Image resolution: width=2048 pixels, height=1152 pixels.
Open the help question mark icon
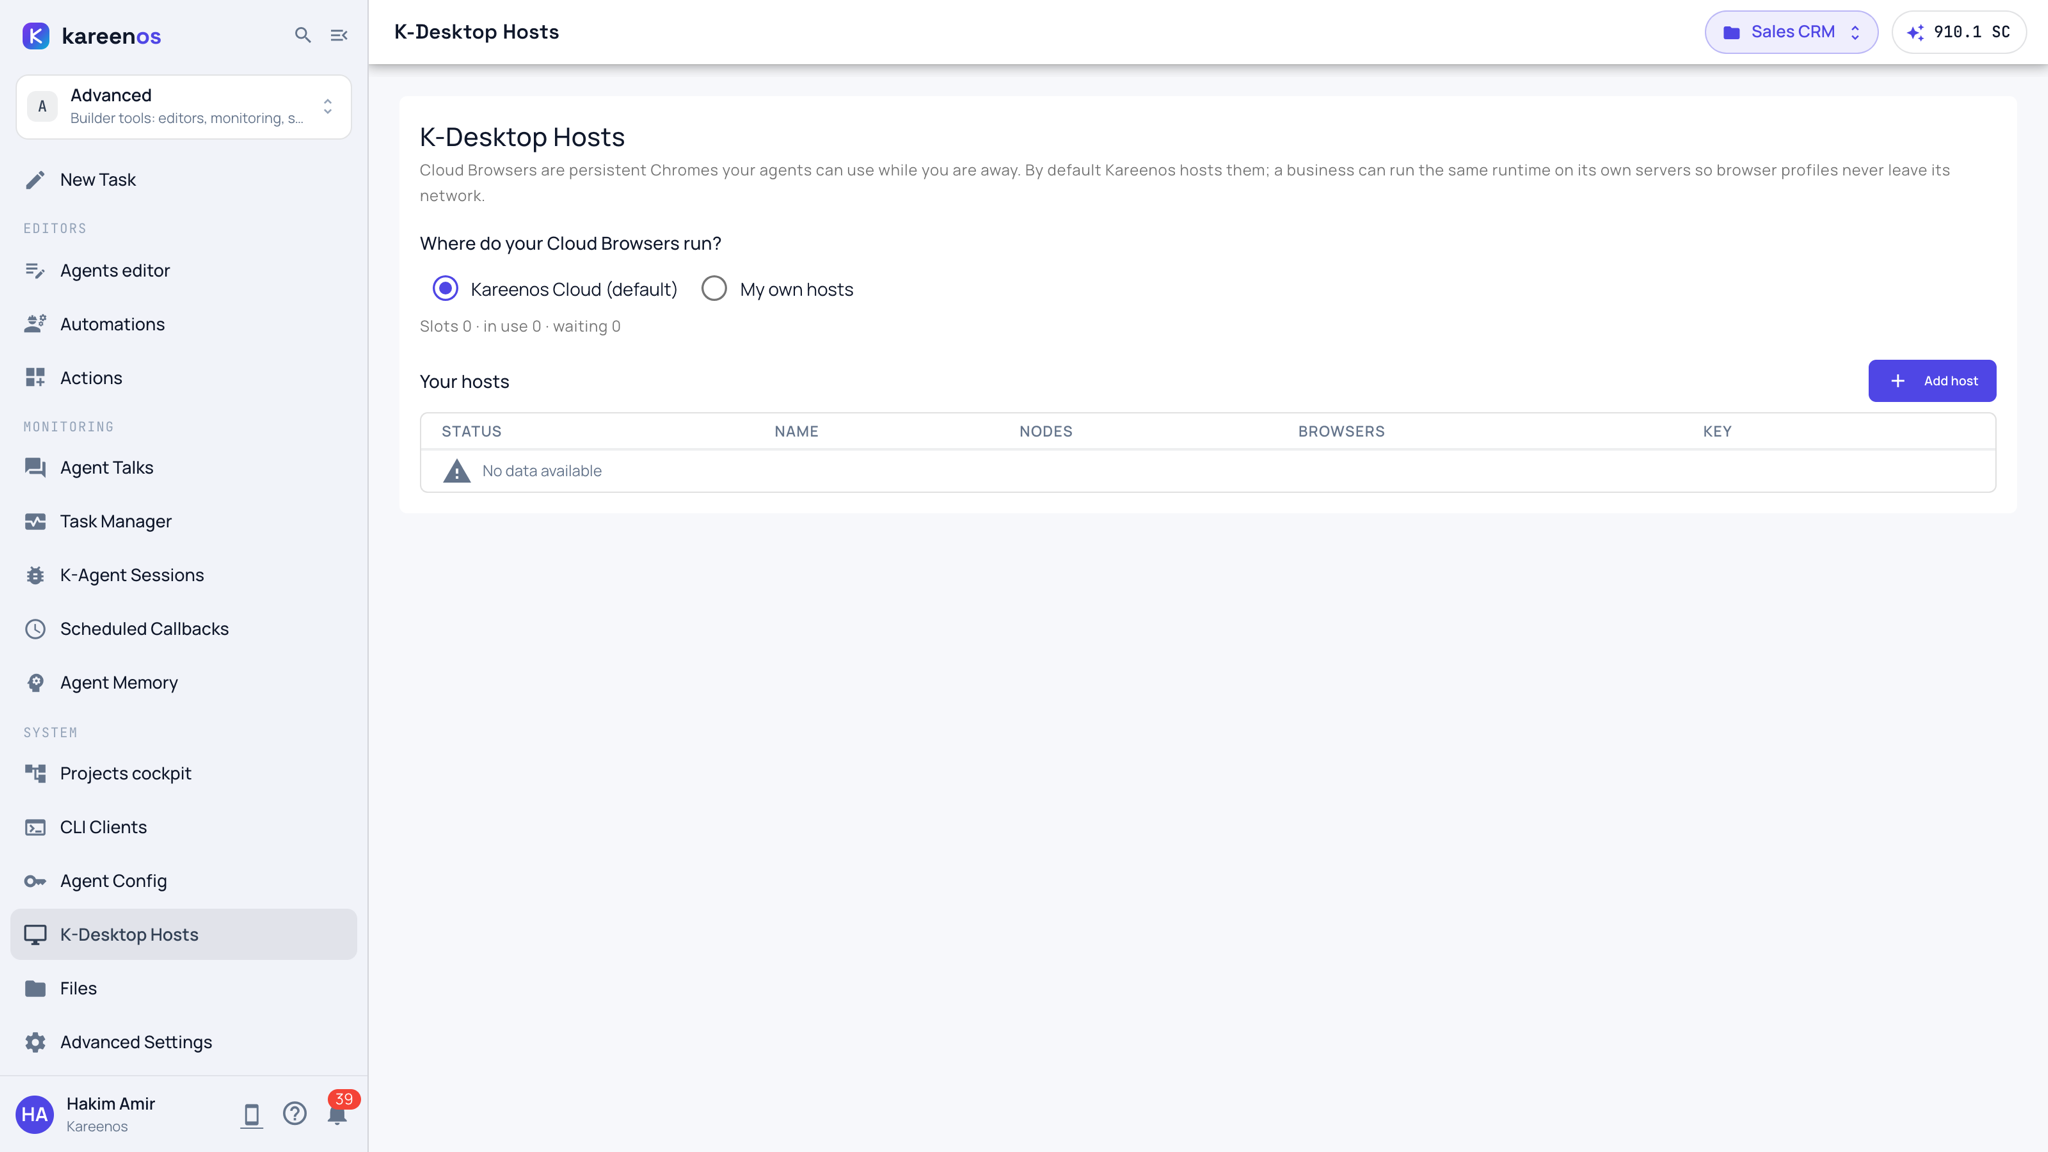click(294, 1114)
